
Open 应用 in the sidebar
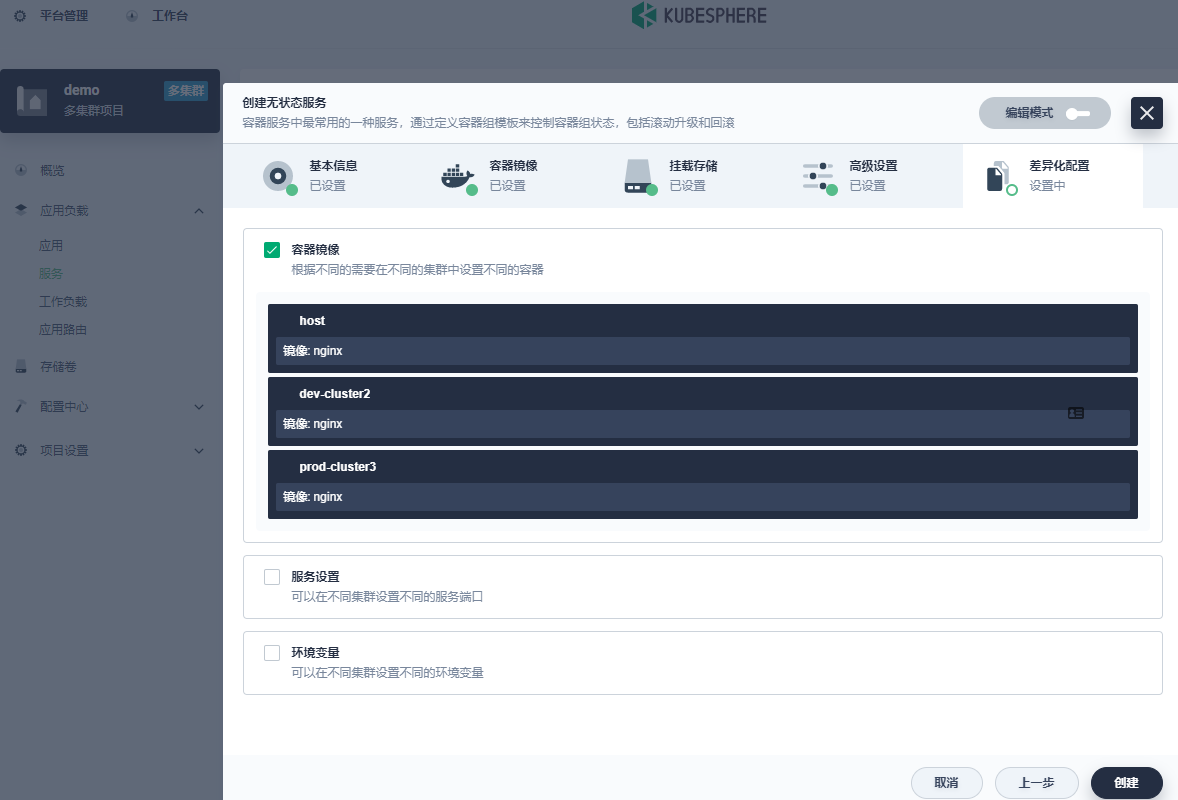click(x=51, y=246)
